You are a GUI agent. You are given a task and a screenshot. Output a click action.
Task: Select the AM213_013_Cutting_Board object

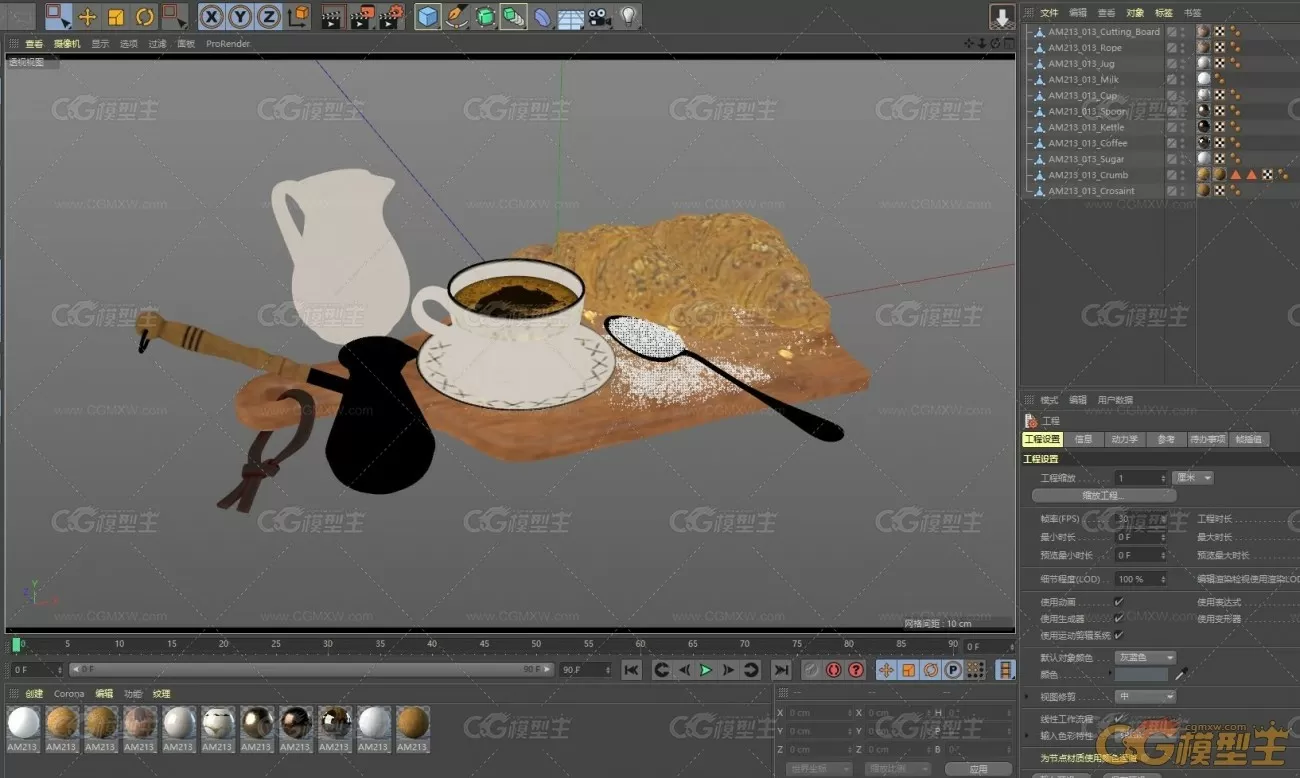[x=1104, y=32]
